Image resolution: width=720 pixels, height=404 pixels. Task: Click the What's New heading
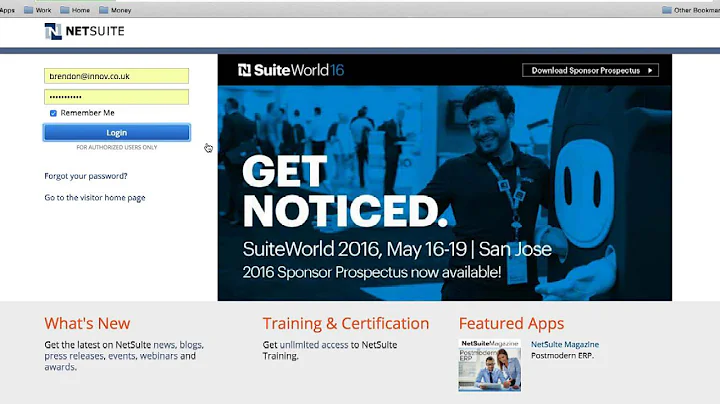click(87, 324)
